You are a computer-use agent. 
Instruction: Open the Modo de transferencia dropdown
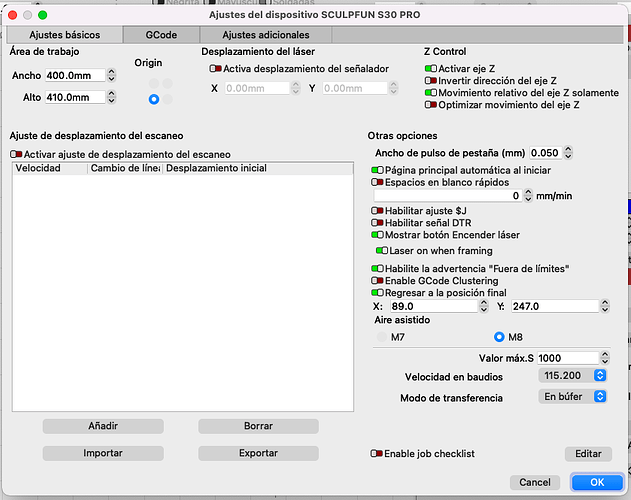(572, 397)
